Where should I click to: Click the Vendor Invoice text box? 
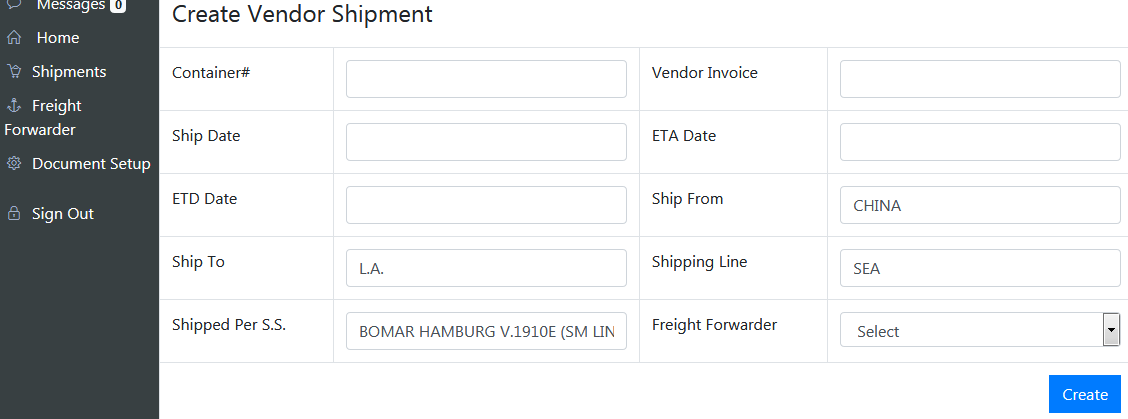click(979, 79)
